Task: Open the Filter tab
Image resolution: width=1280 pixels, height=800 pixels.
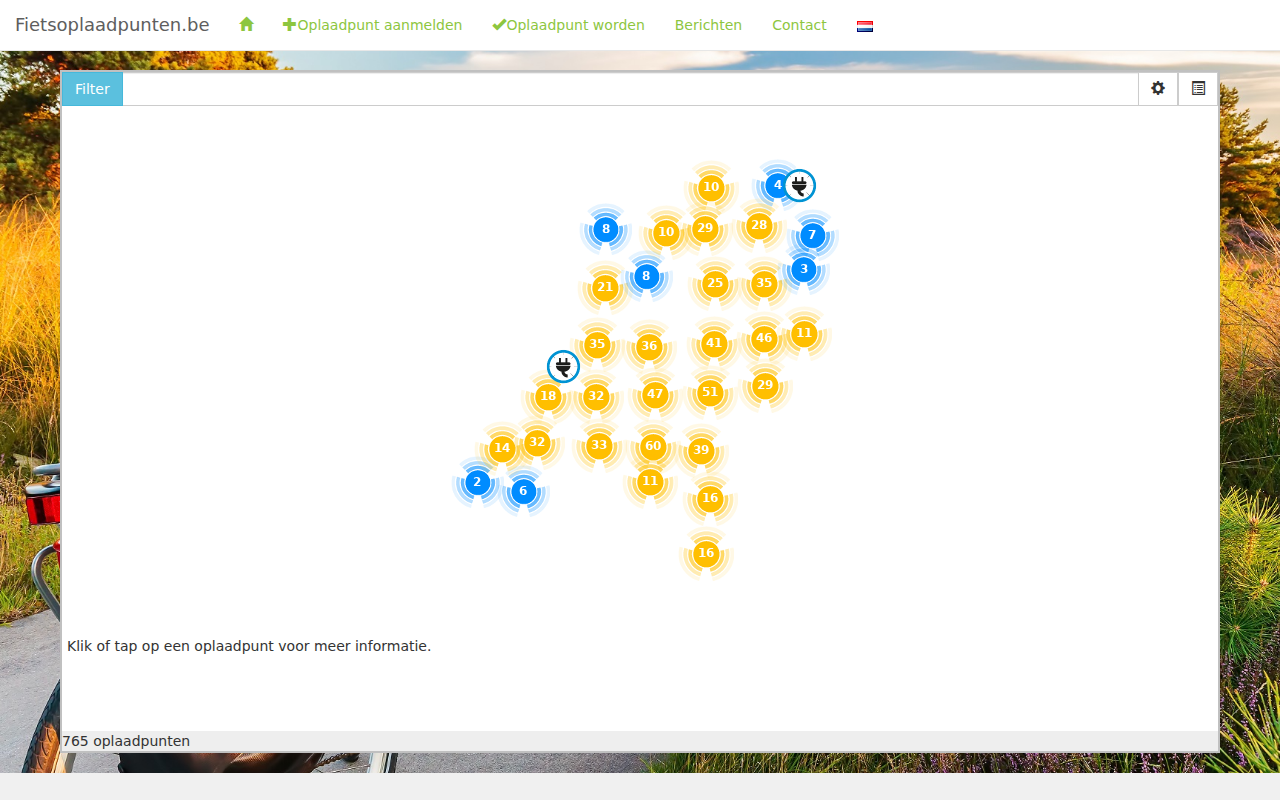Action: 92,89
